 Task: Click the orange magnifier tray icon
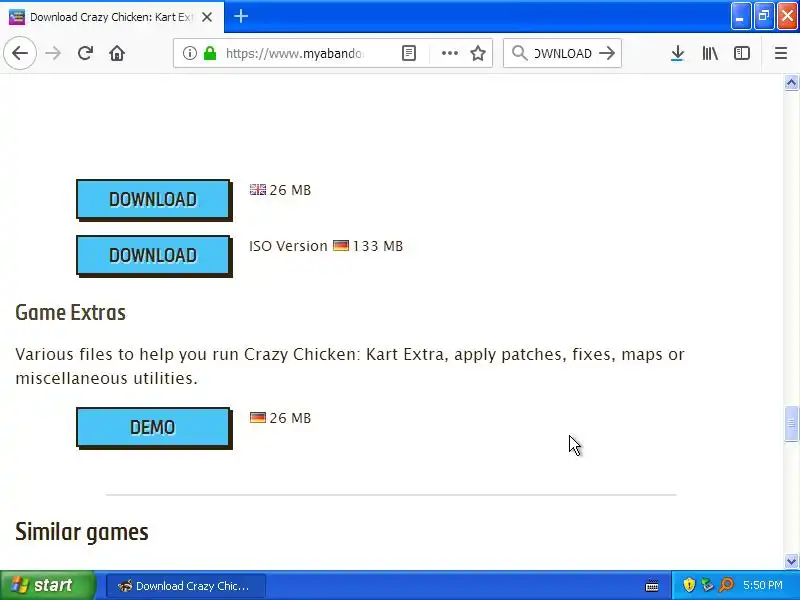pyautogui.click(x=727, y=585)
